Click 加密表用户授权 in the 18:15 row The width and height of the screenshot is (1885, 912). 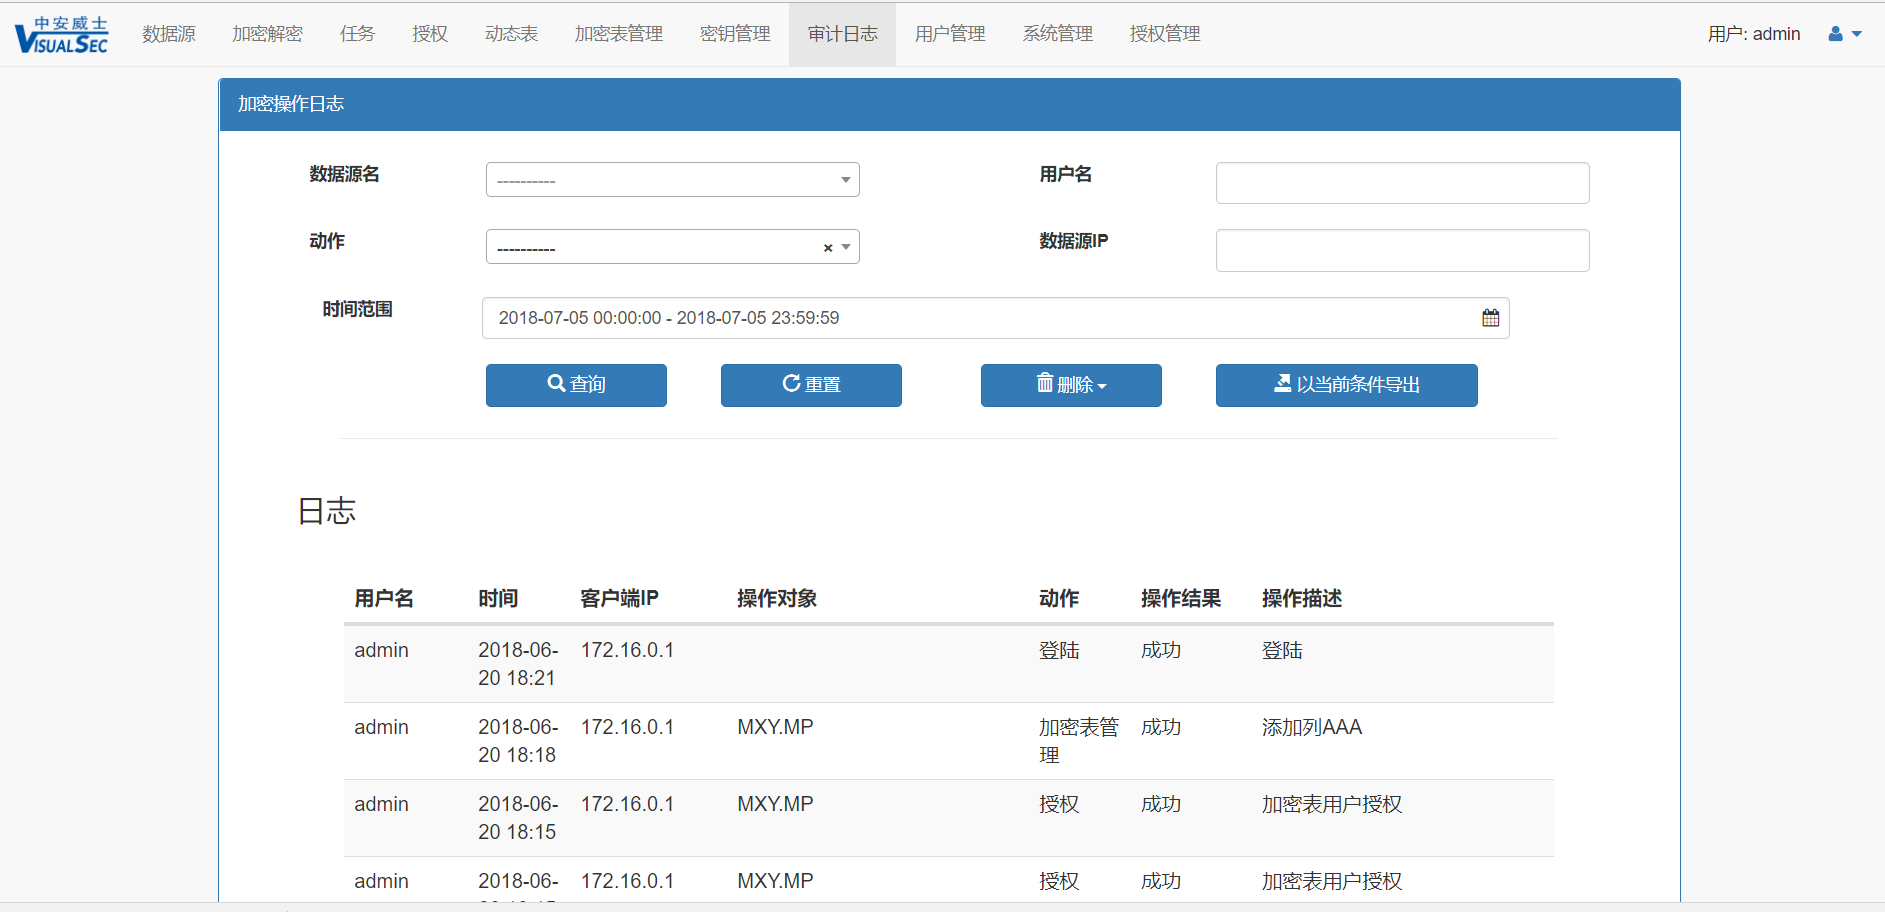click(1332, 804)
